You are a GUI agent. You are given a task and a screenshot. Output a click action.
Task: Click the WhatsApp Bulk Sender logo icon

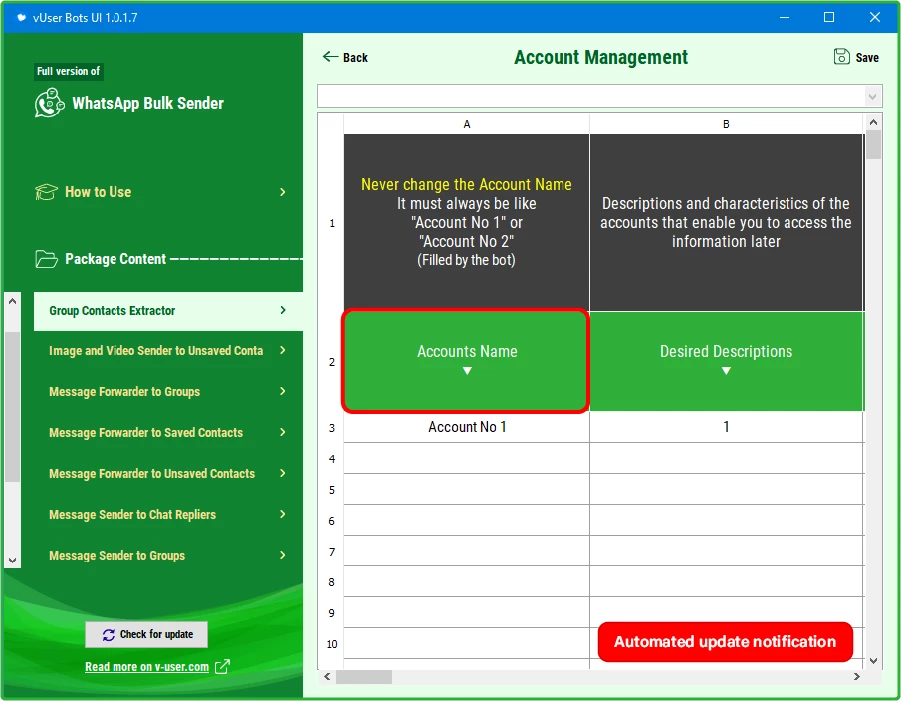click(49, 103)
